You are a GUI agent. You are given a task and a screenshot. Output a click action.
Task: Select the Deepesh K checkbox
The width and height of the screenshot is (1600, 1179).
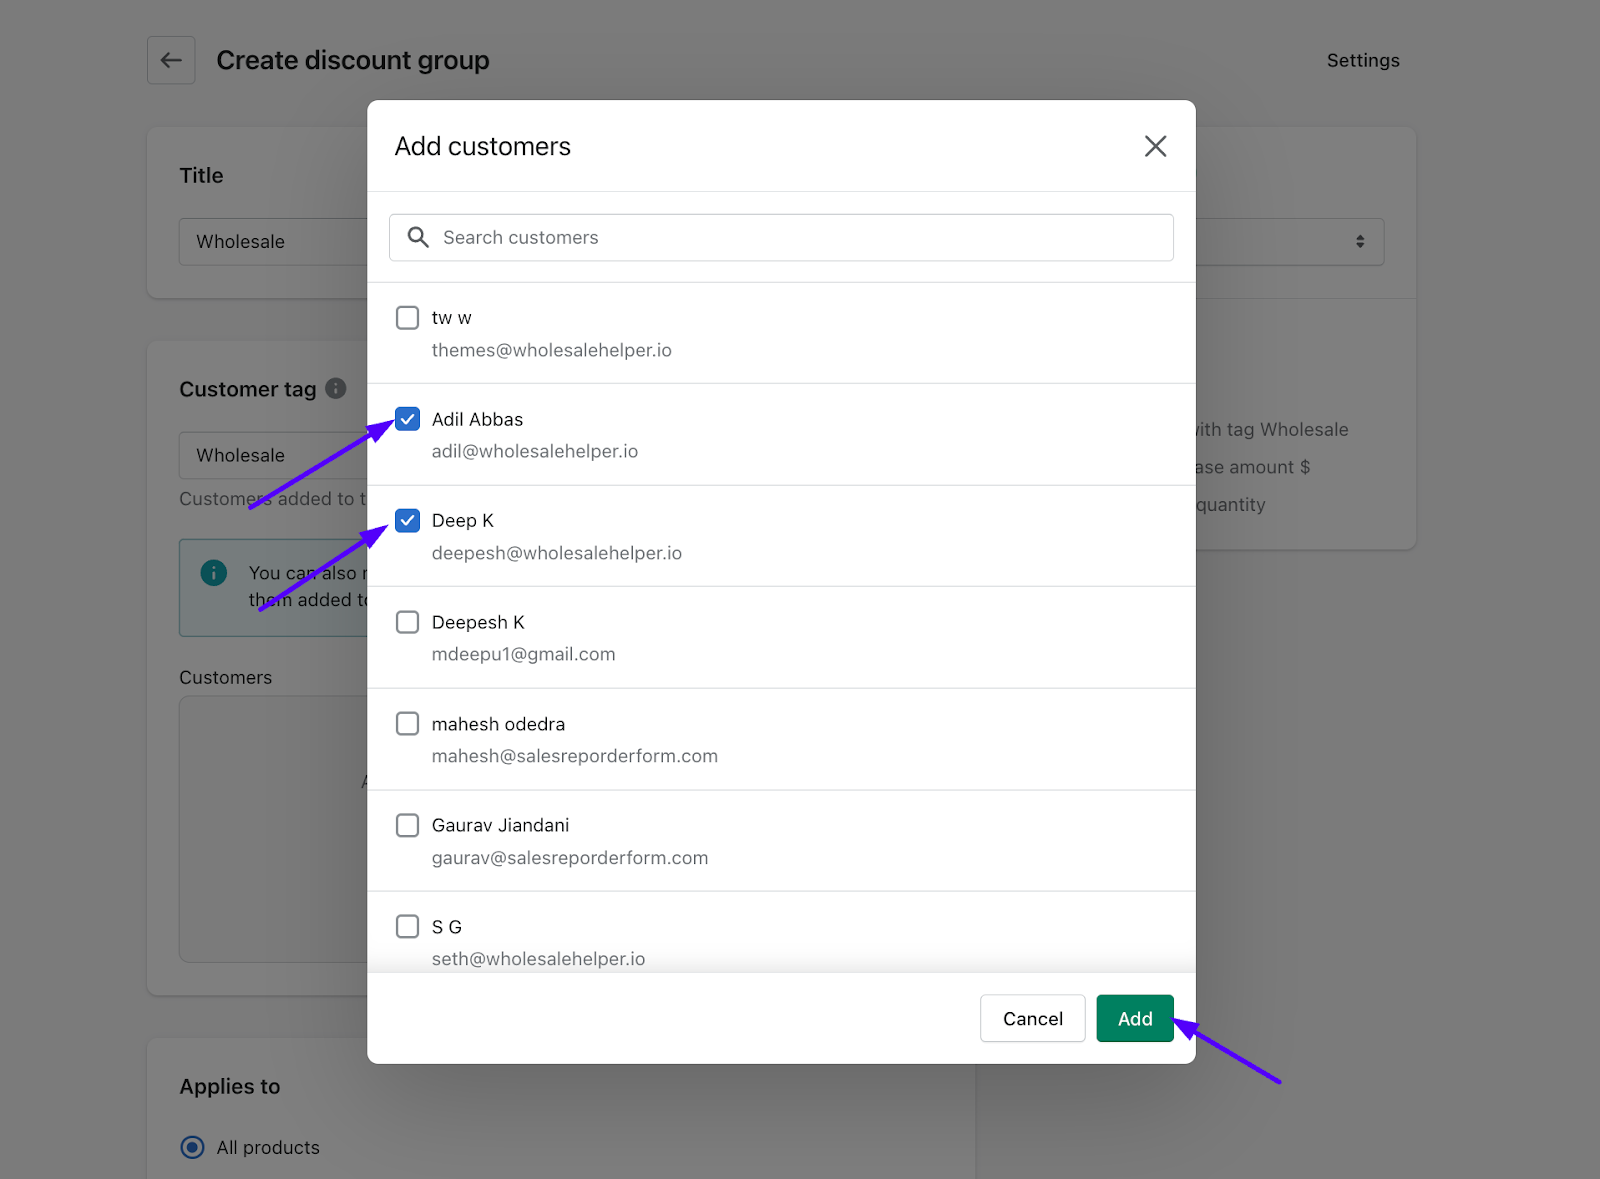click(x=407, y=622)
